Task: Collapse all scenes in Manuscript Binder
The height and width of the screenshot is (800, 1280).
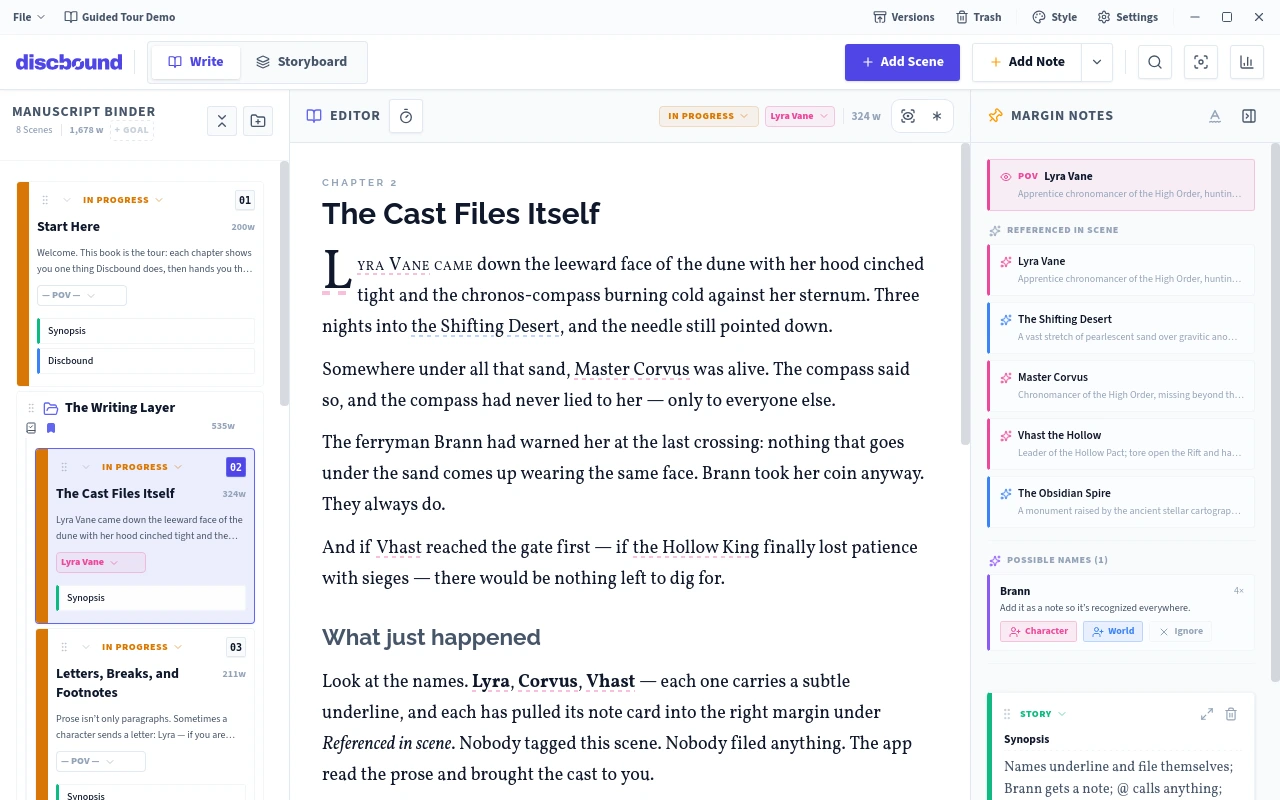Action: pos(222,121)
